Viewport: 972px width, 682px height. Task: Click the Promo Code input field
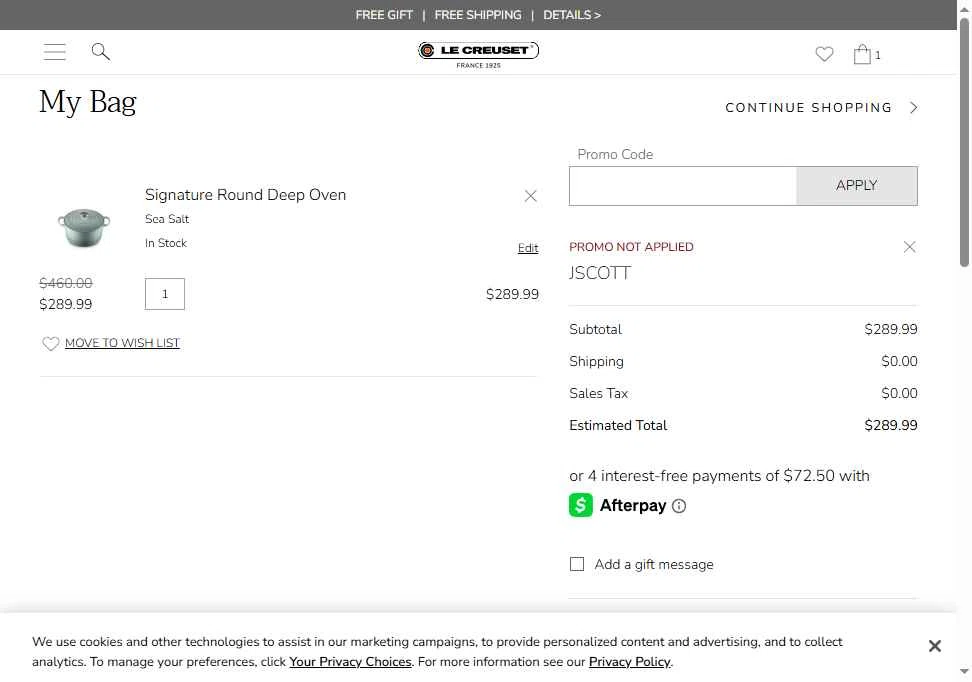[x=683, y=186]
